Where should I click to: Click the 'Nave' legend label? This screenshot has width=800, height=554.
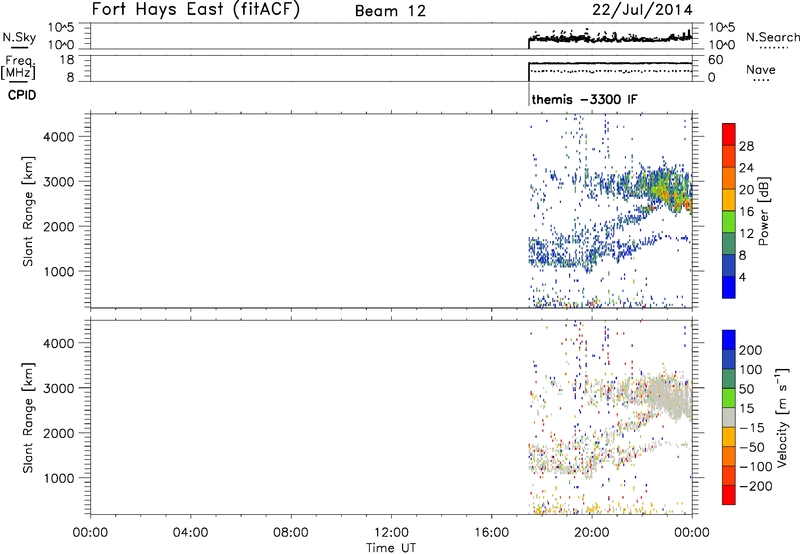tap(761, 70)
